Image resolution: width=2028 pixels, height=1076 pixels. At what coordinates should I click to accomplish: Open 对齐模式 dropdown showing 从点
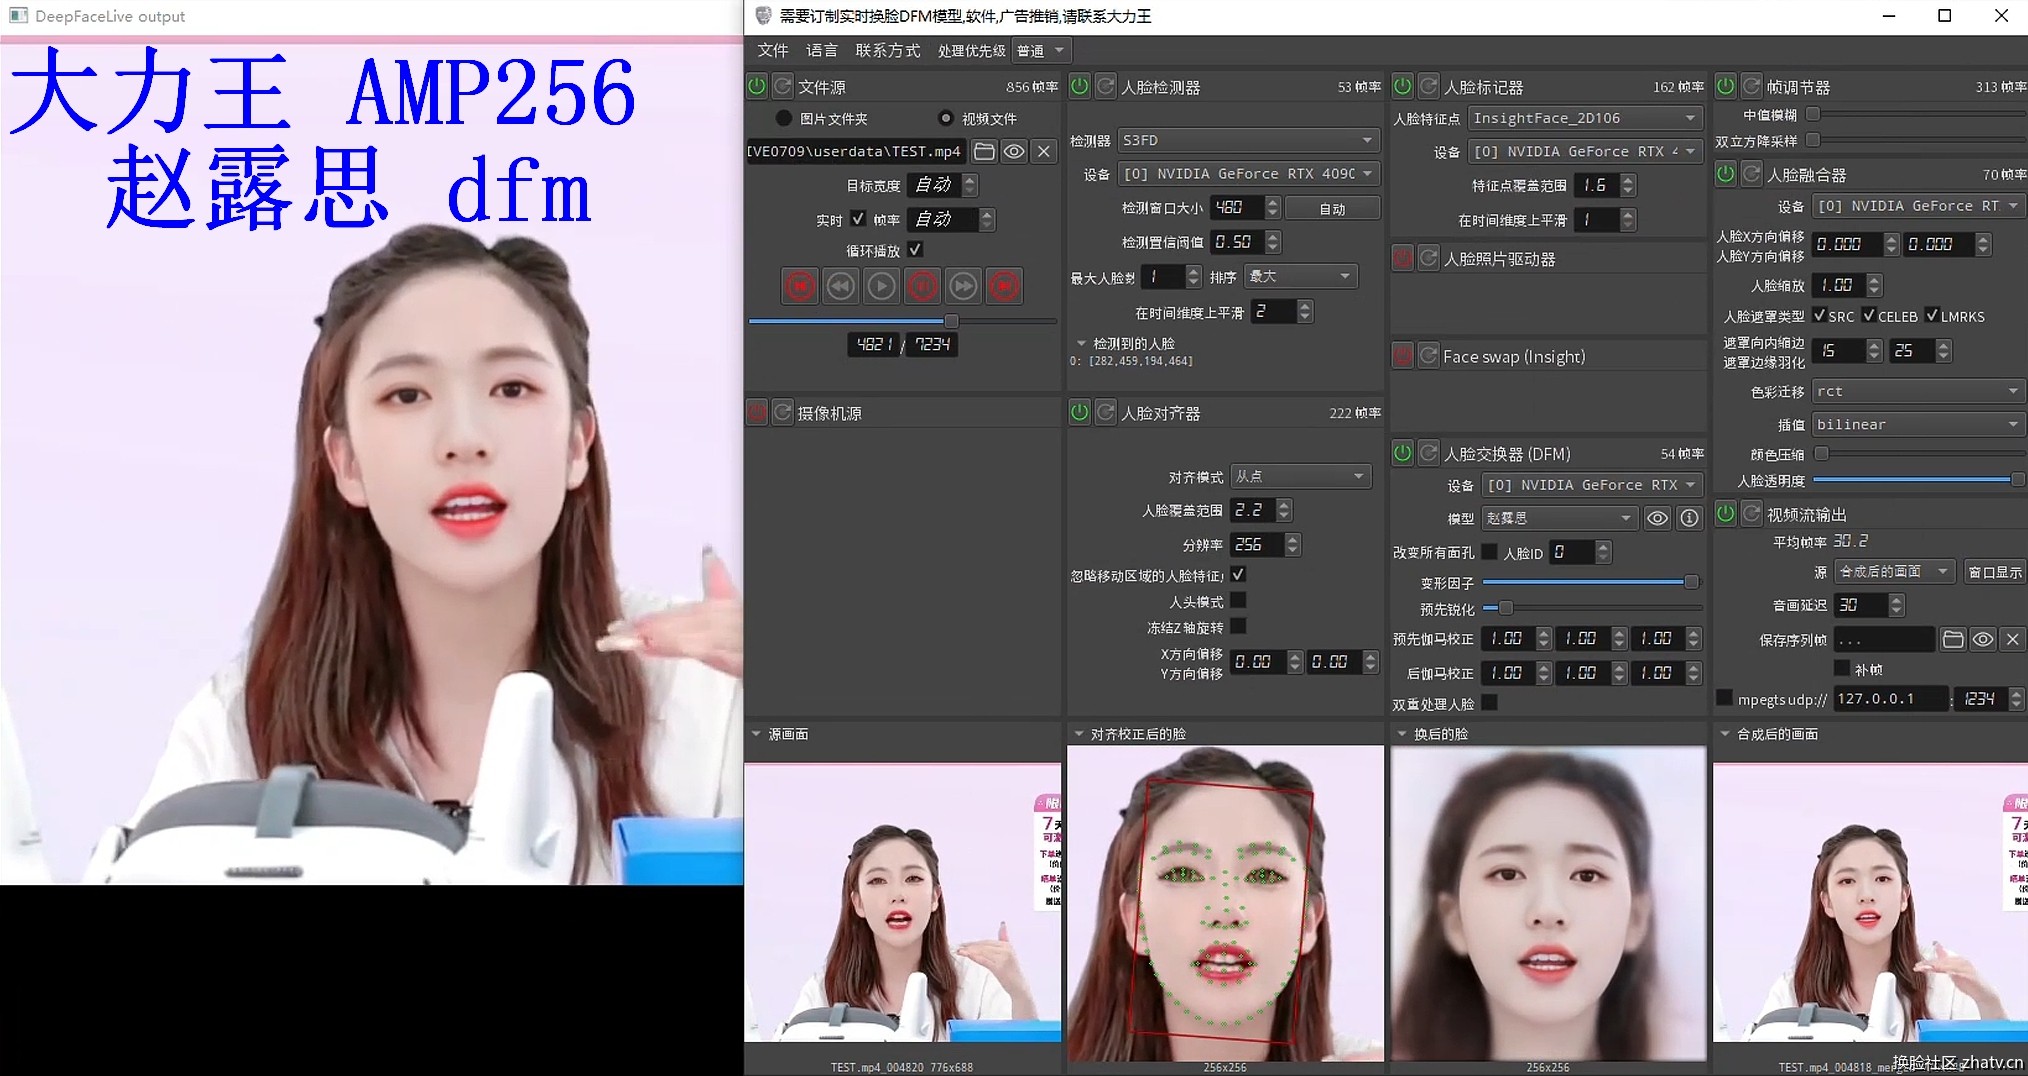(1300, 476)
